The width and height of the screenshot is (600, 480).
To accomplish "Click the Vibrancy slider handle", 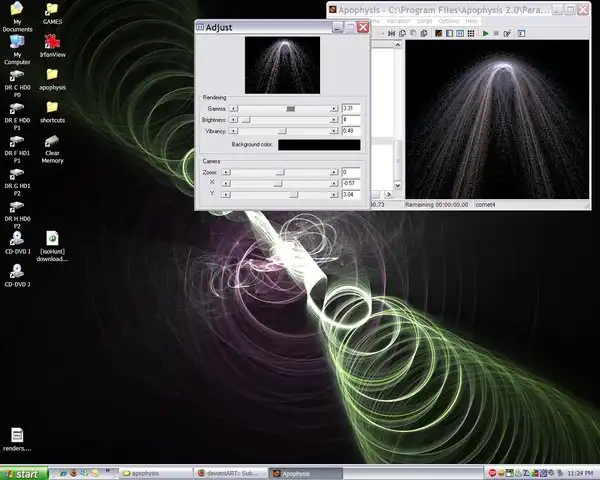I will tap(282, 130).
